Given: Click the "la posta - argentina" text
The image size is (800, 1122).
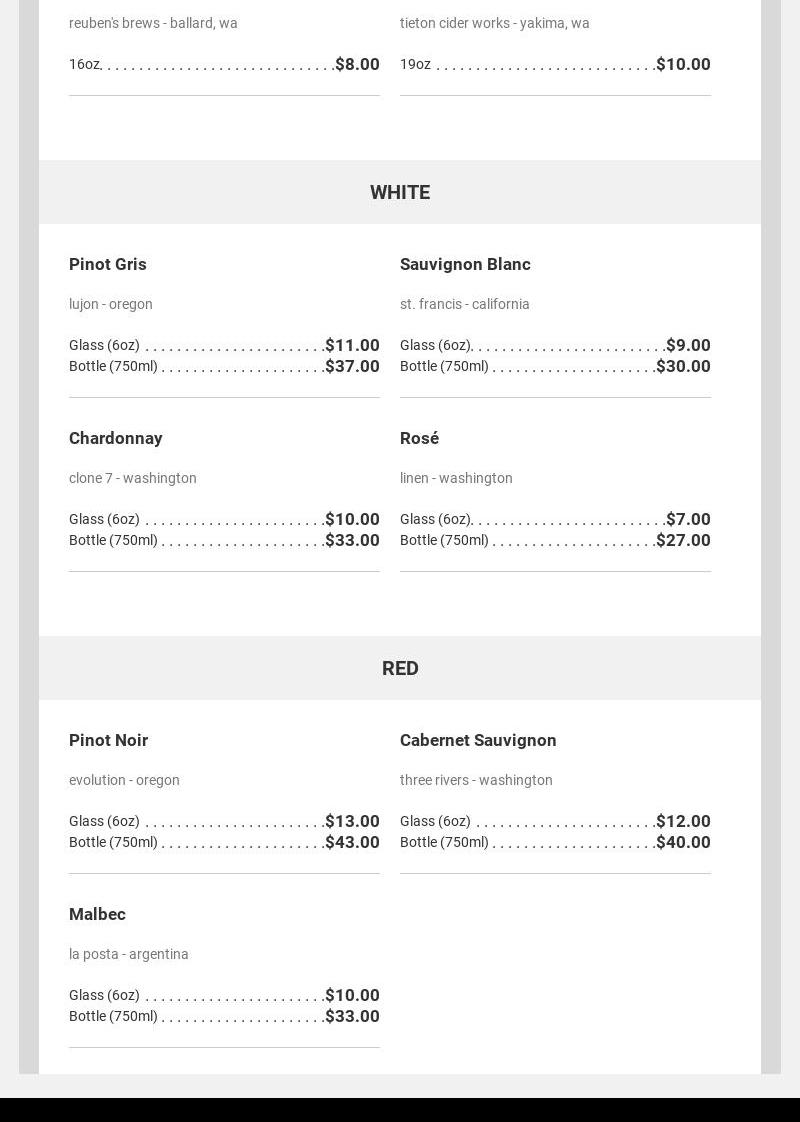Looking at the screenshot, I should tap(129, 954).
